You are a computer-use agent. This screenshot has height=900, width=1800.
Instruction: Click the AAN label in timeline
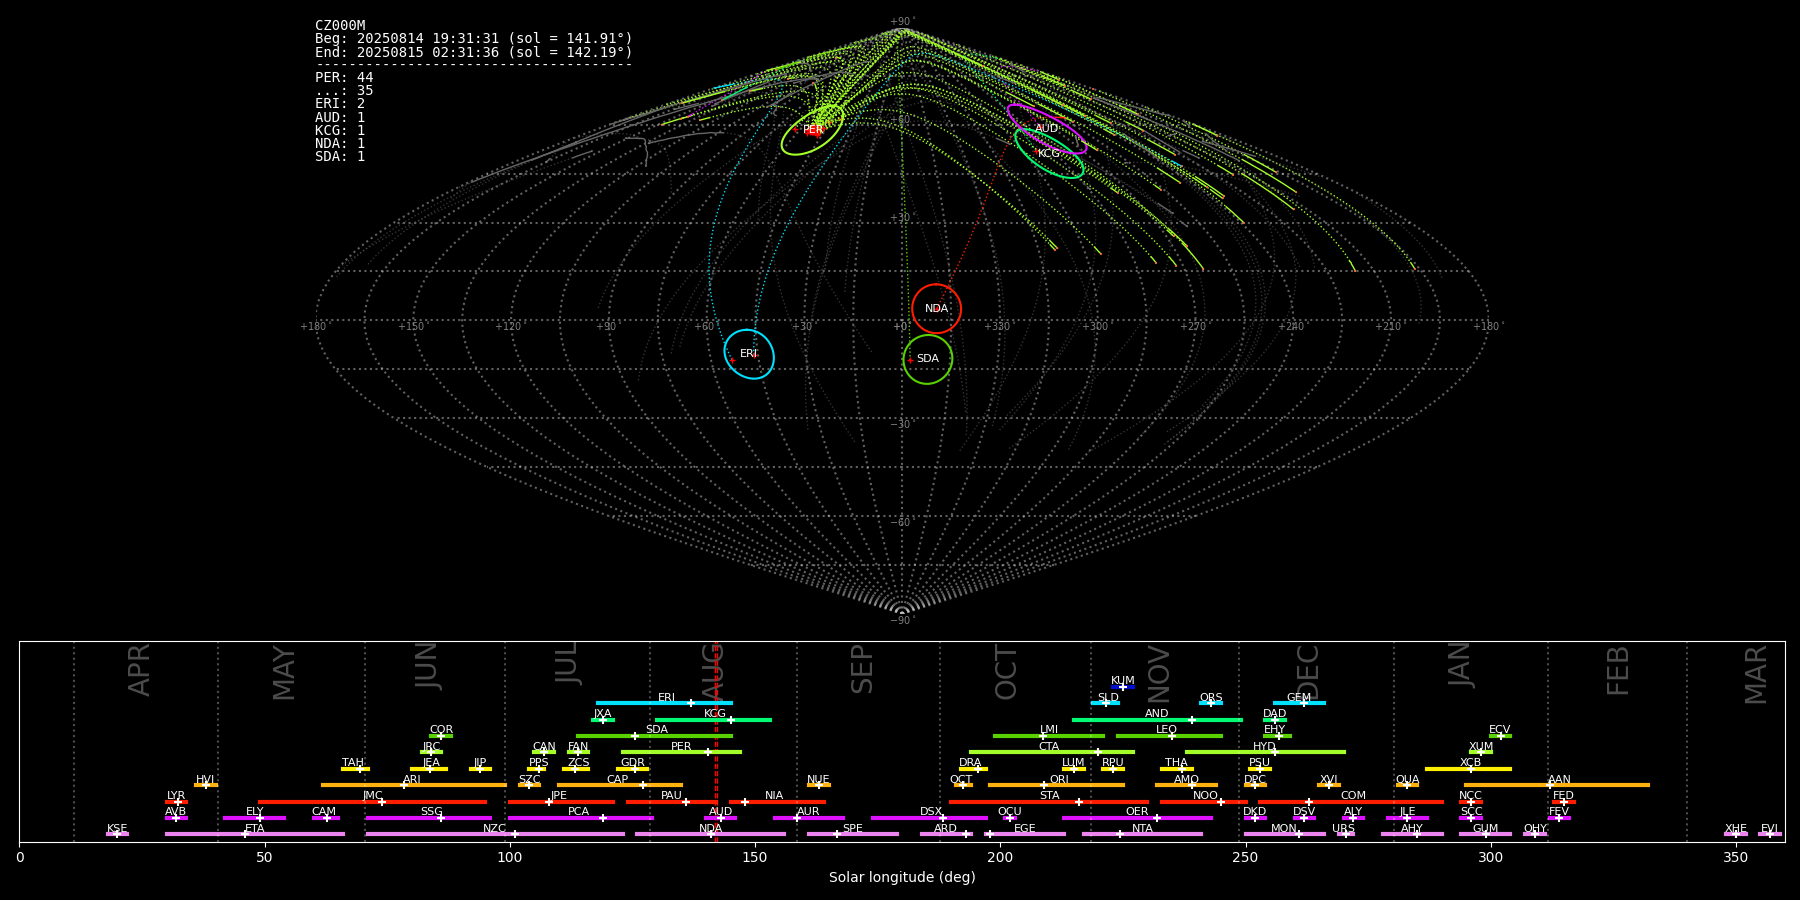[x=1559, y=780]
